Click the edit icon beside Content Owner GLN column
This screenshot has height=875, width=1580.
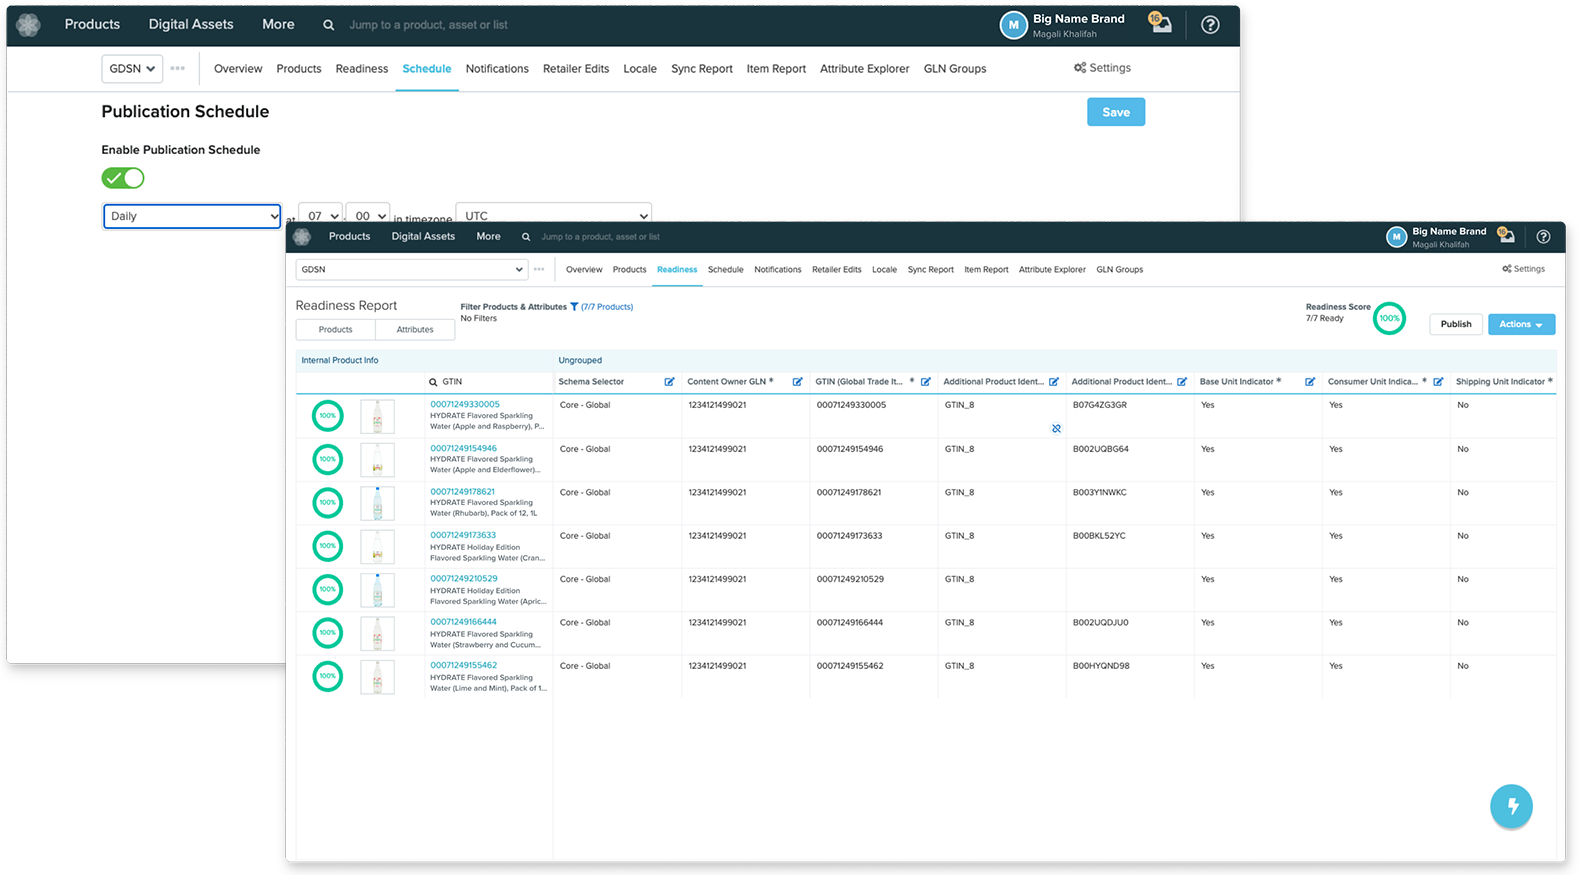click(x=797, y=382)
